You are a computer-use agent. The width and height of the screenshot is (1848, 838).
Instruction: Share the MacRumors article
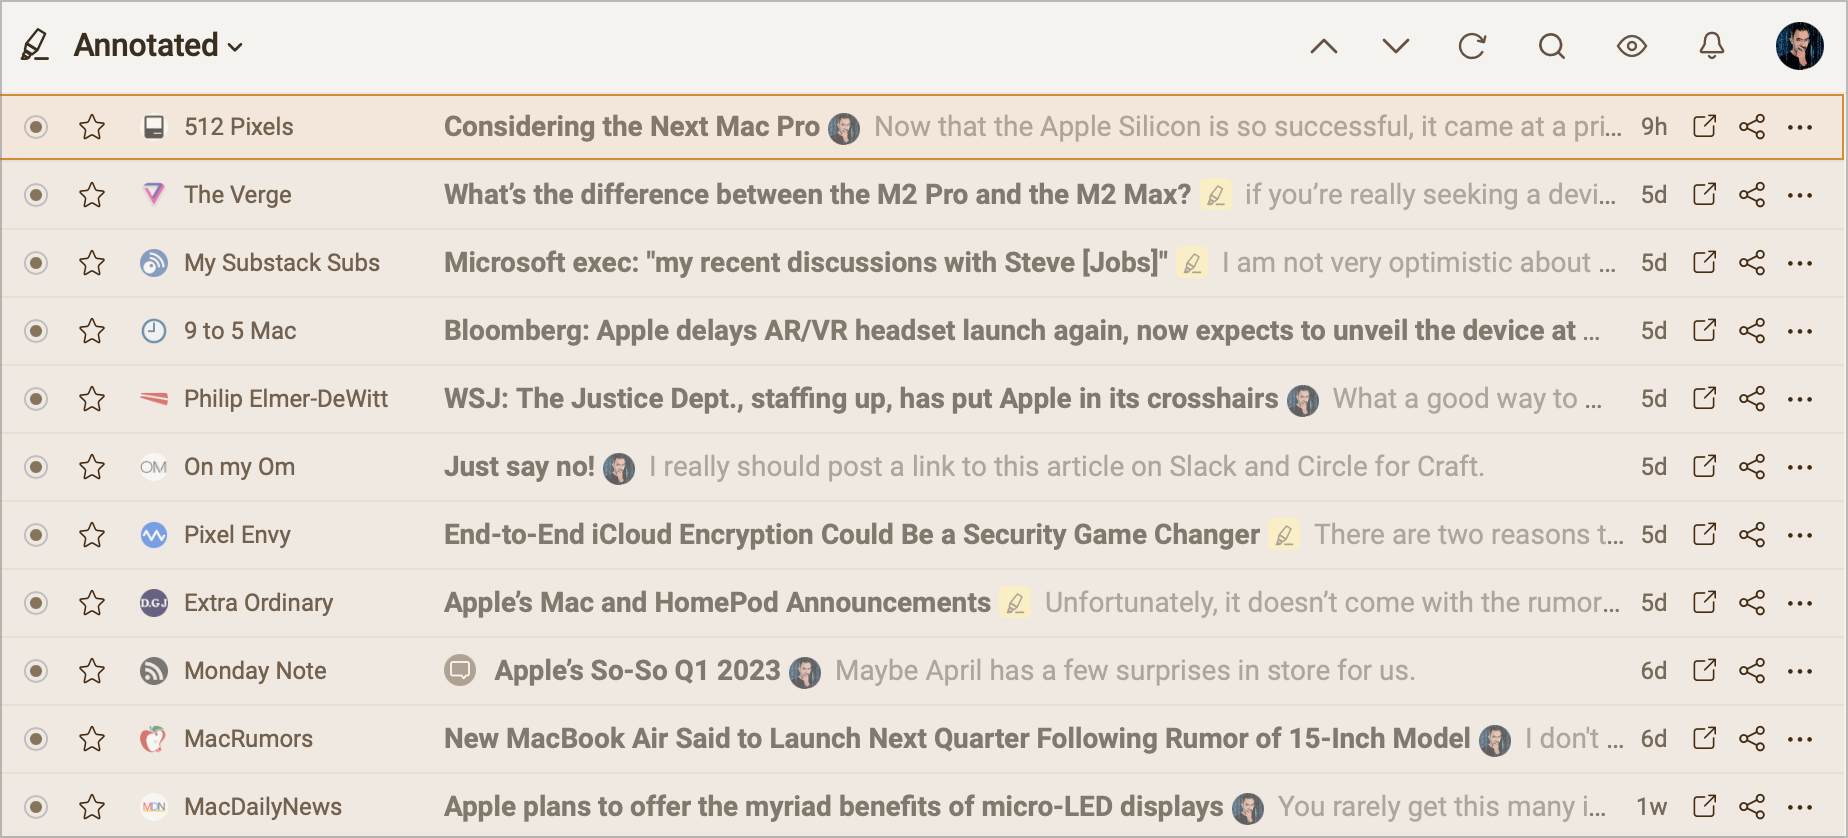coord(1752,739)
